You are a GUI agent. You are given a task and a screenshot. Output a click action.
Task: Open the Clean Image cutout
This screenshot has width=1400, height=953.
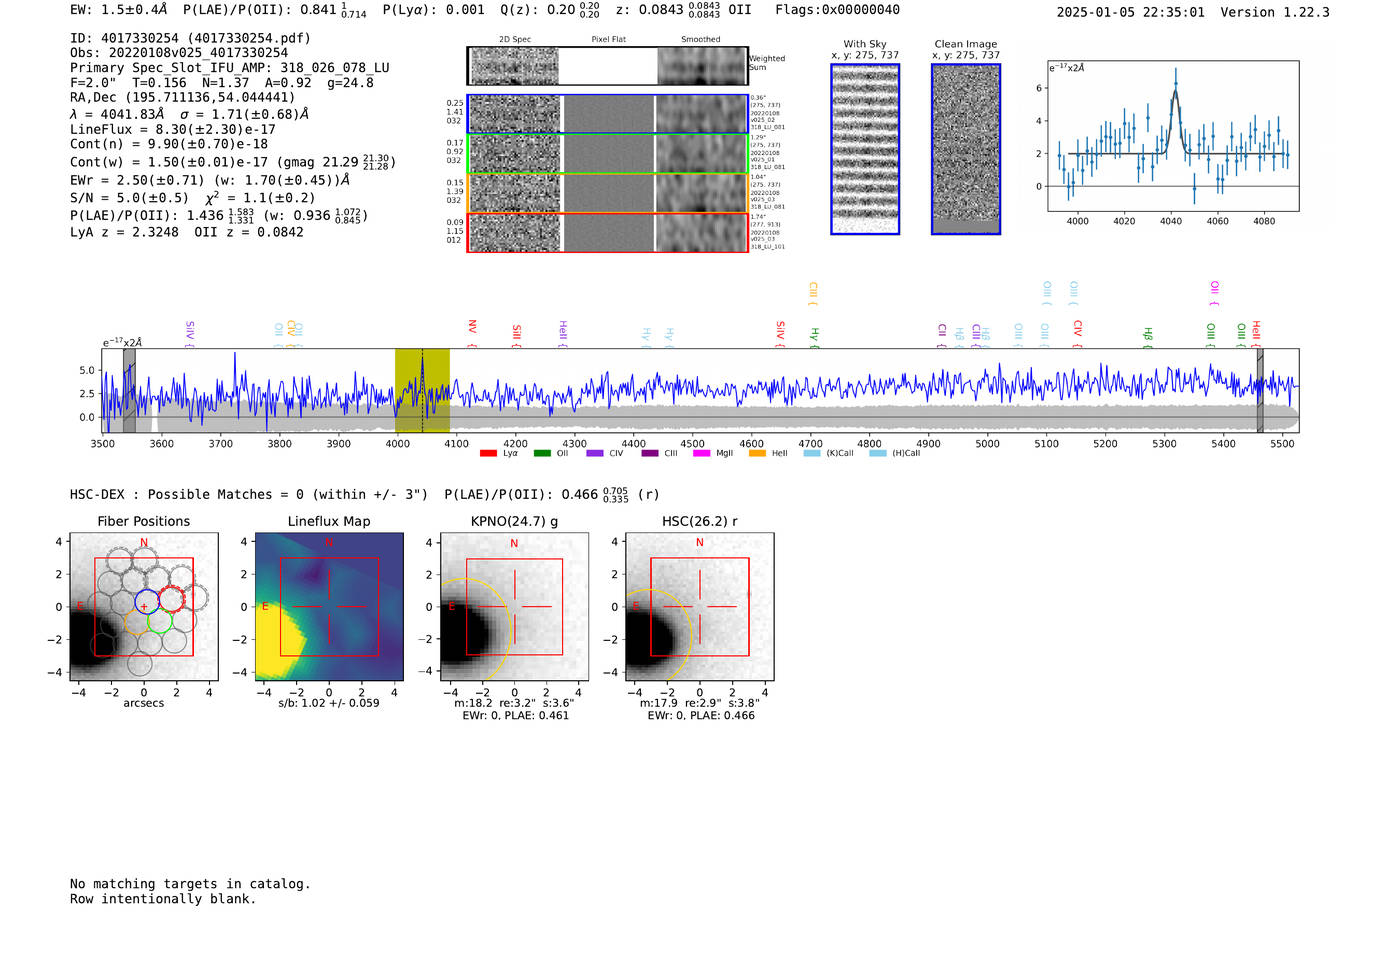click(966, 149)
